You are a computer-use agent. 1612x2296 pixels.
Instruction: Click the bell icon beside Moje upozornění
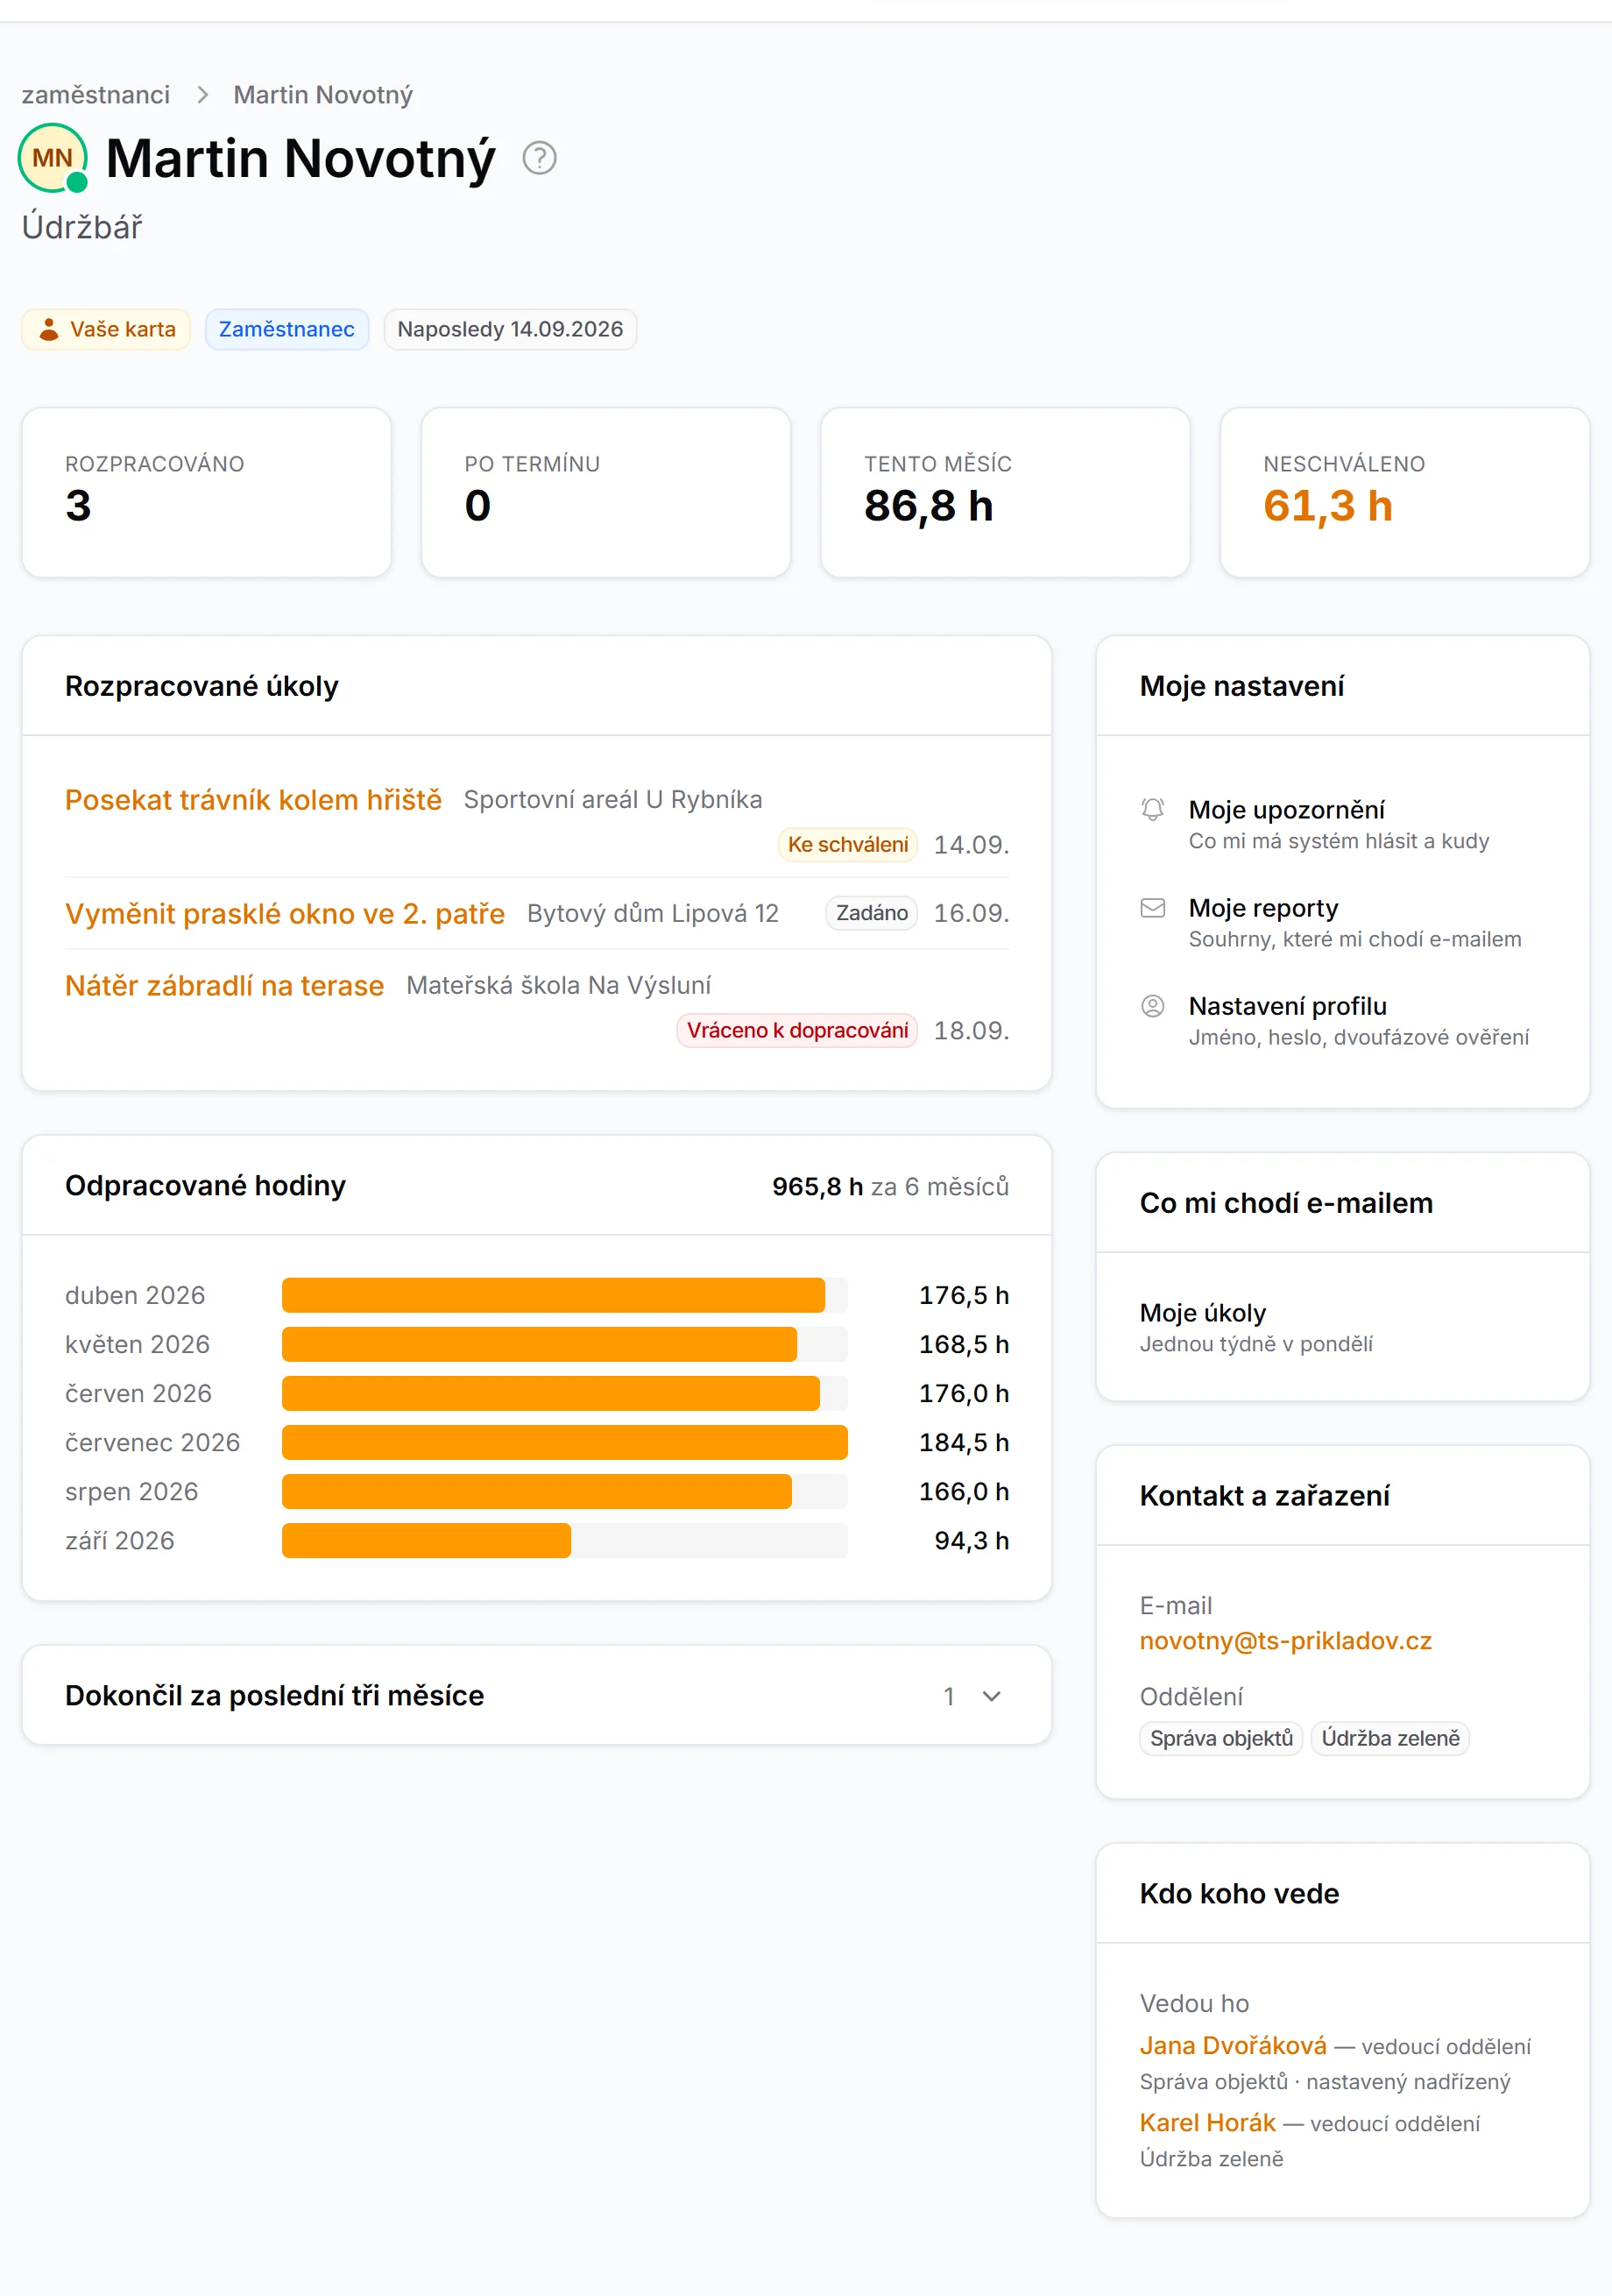(x=1152, y=809)
